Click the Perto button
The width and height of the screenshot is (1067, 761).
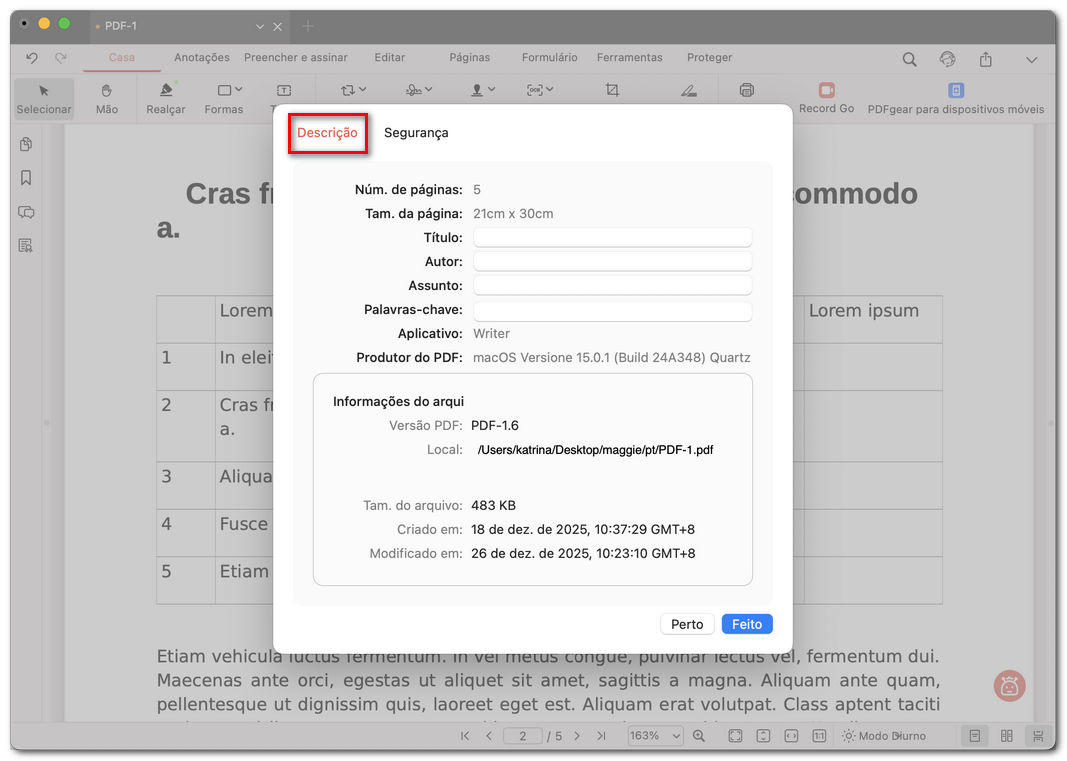click(x=687, y=623)
